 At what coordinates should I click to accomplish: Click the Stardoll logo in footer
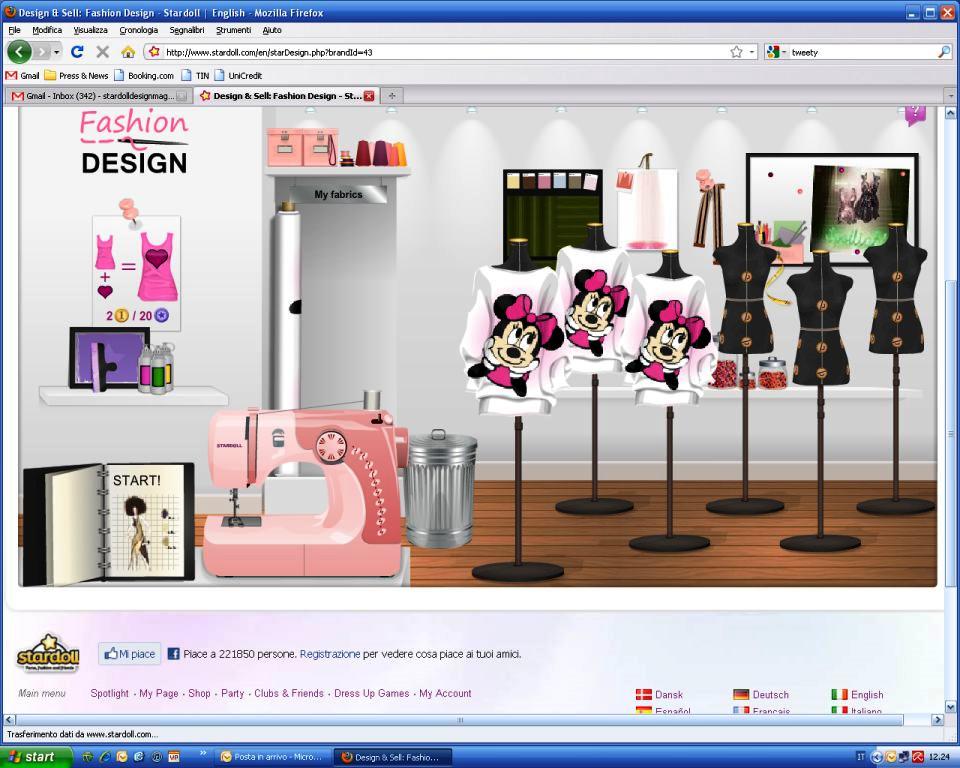point(48,653)
